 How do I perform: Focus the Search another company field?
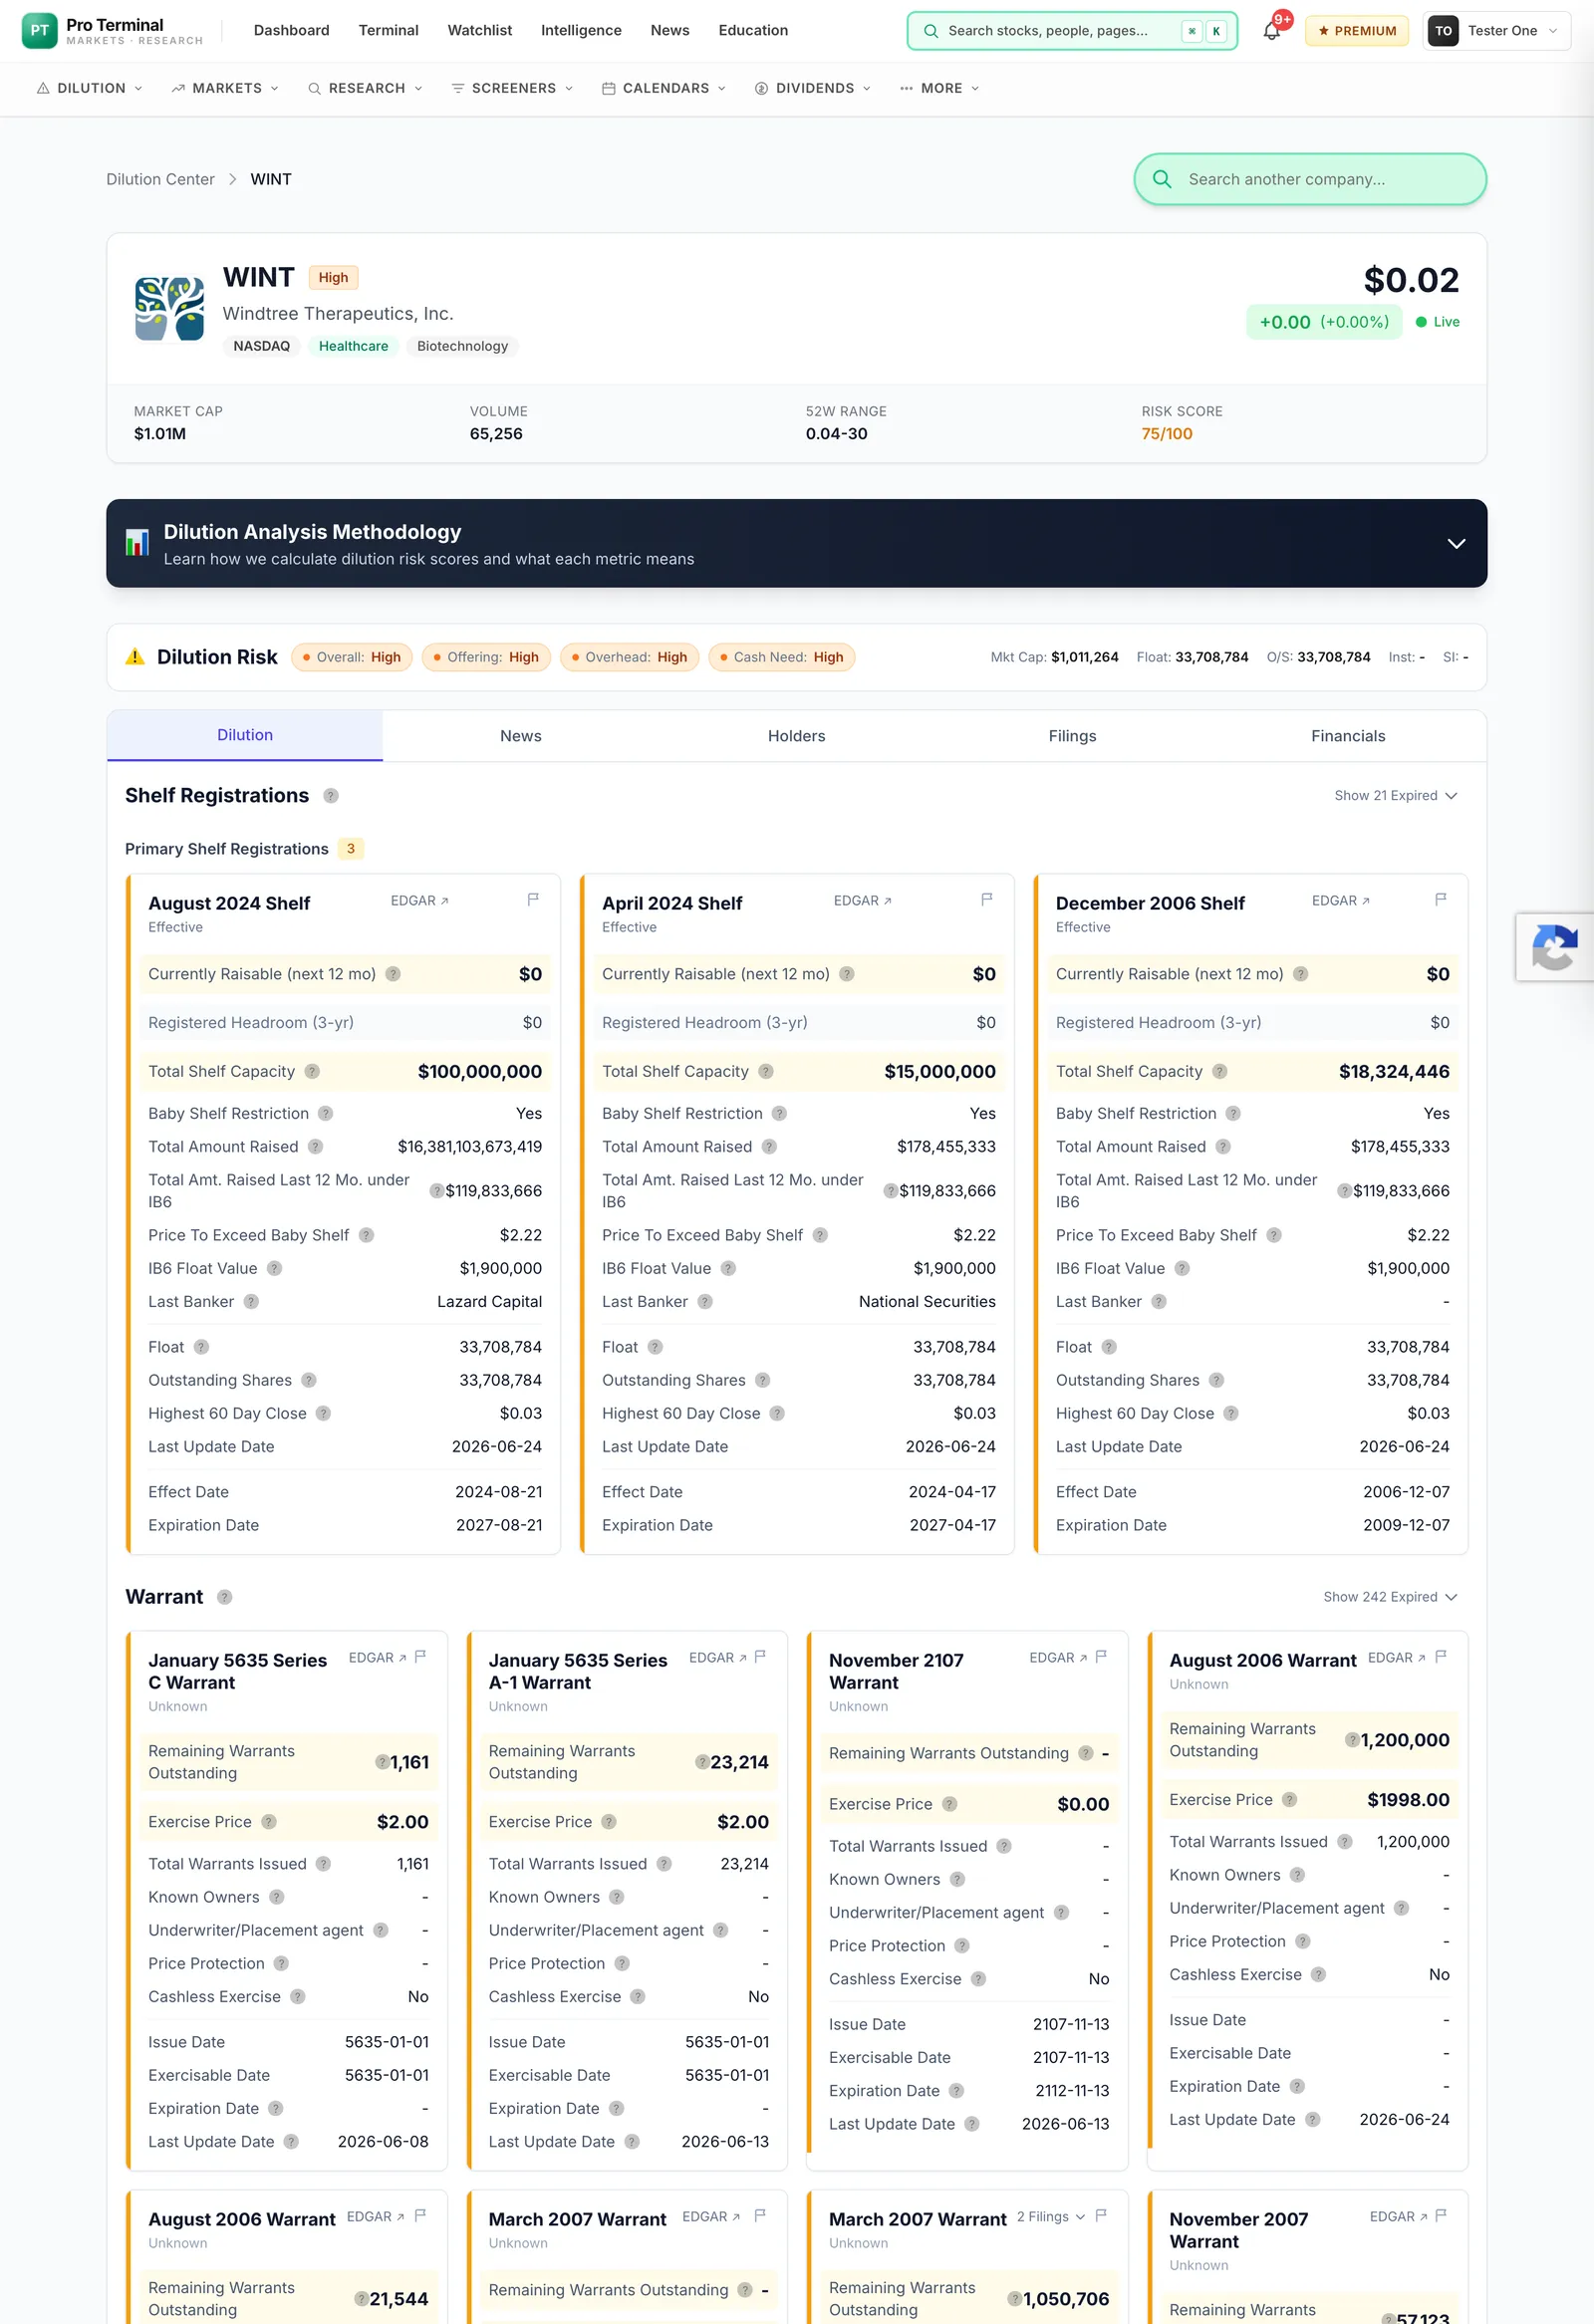pyautogui.click(x=1309, y=179)
